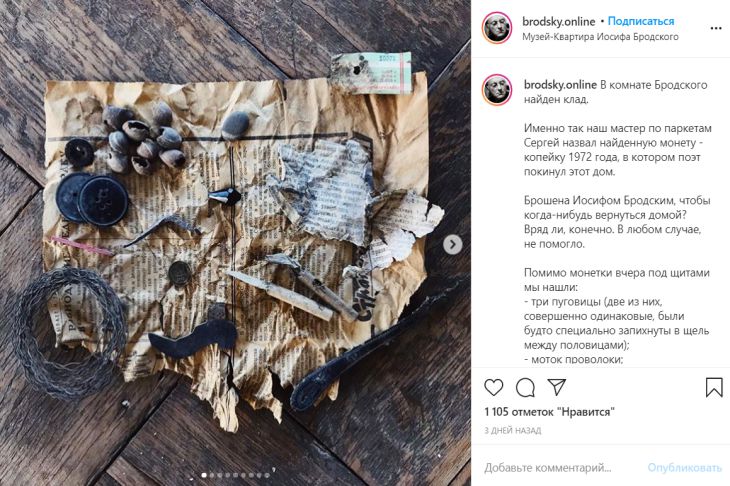Open the three-dot more options menu

716,28
